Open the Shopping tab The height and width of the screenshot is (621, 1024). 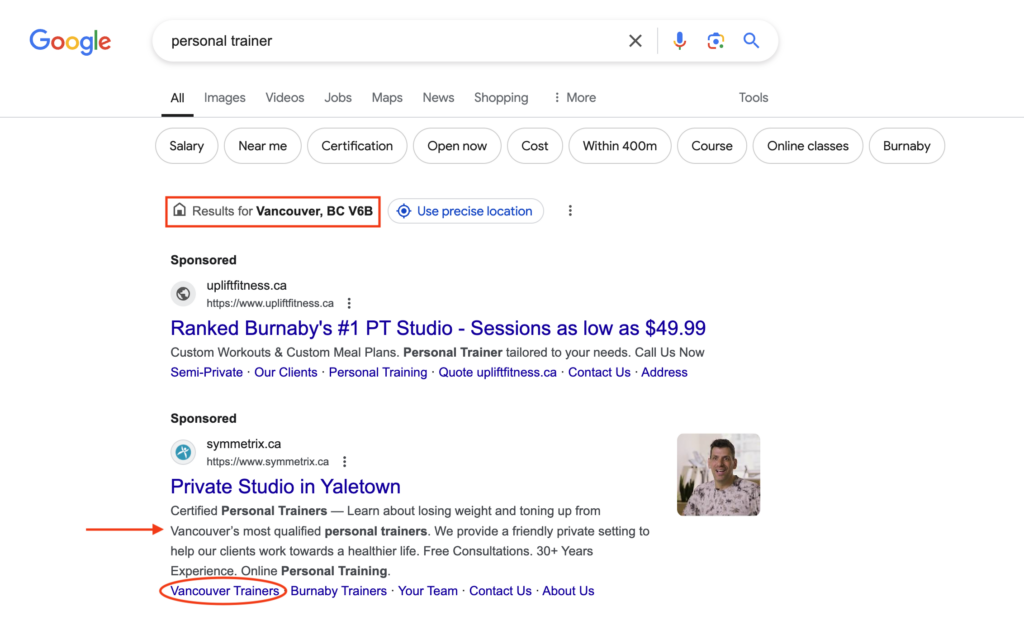(x=501, y=98)
